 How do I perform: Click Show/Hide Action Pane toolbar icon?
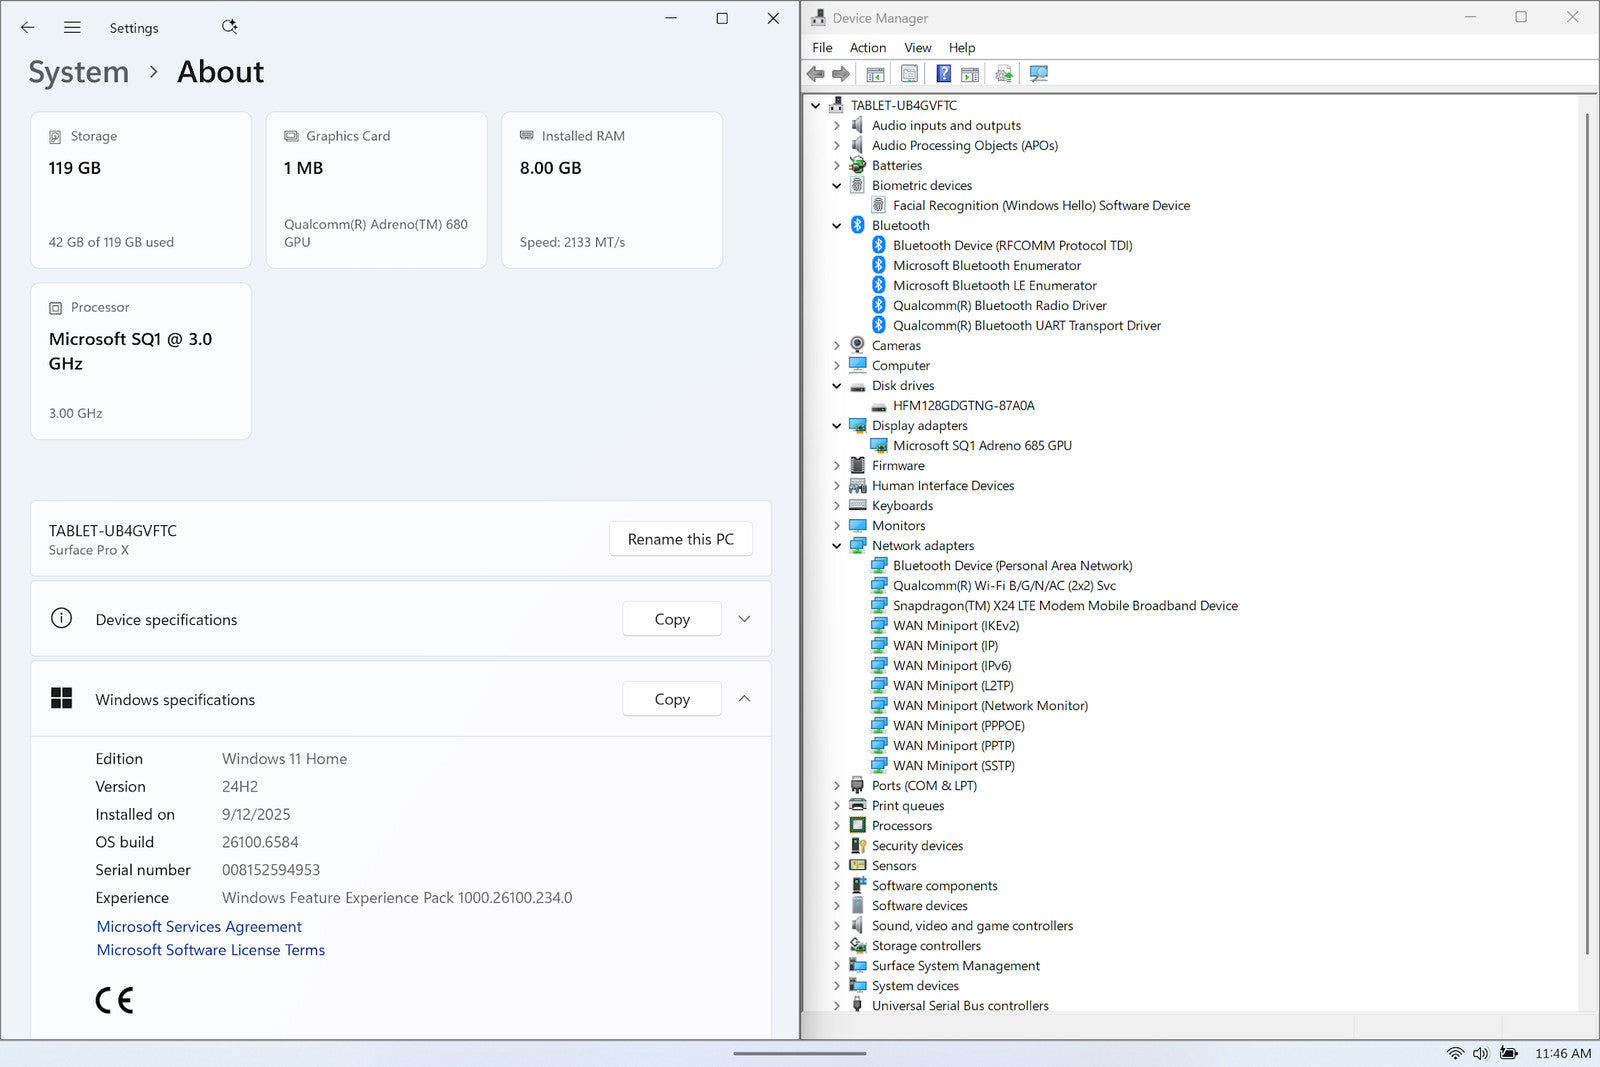[970, 74]
